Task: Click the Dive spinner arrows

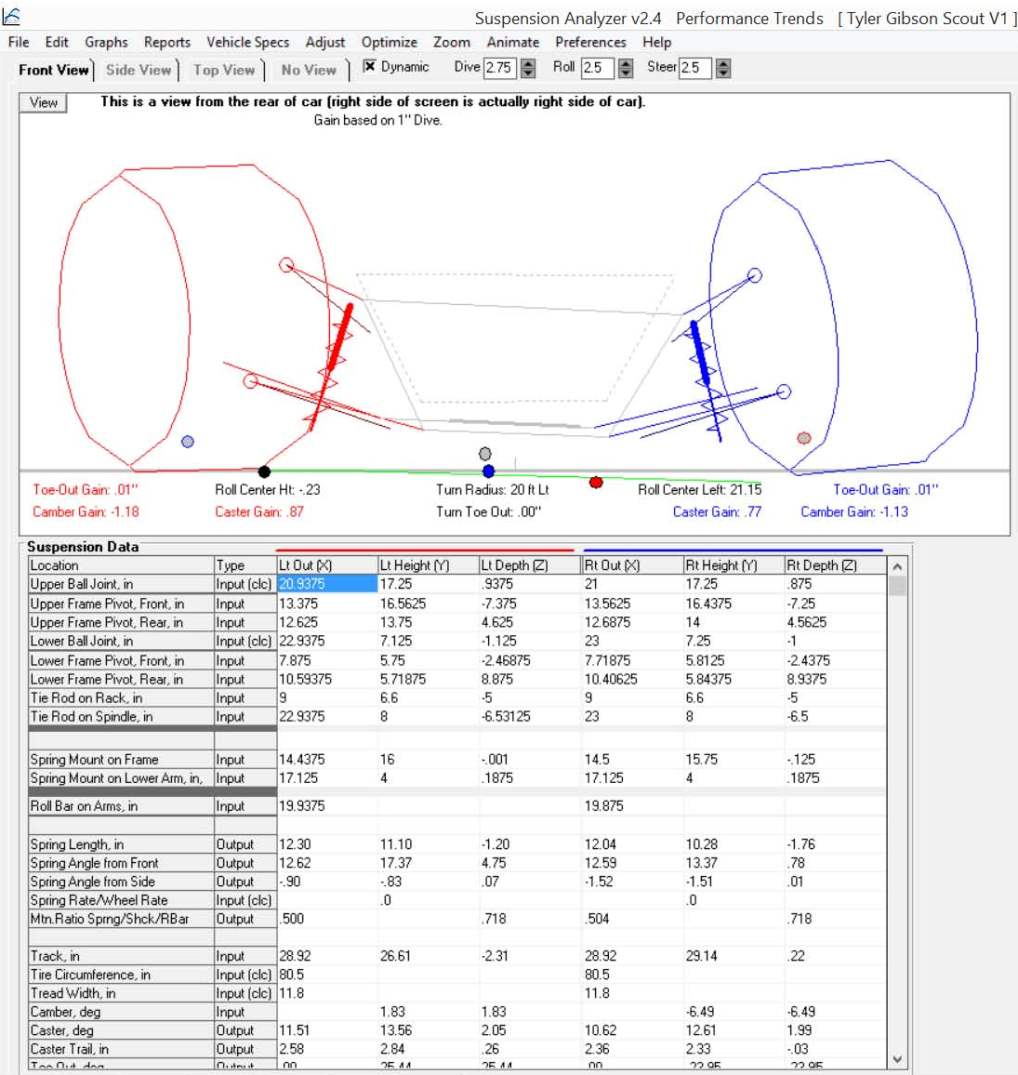Action: point(528,68)
